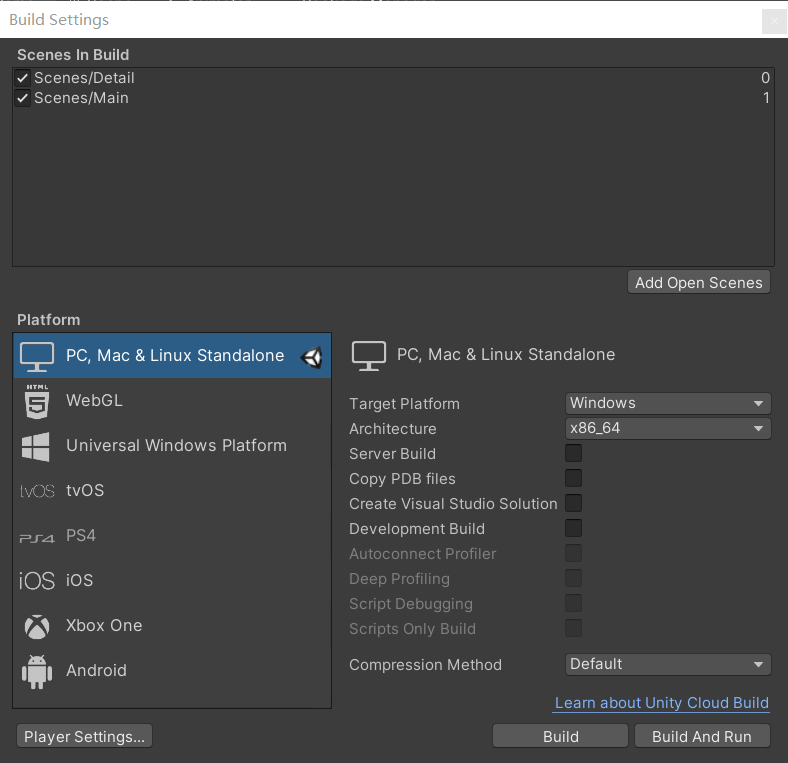Select WebGL platform
The width and height of the screenshot is (788, 763).
(x=172, y=401)
